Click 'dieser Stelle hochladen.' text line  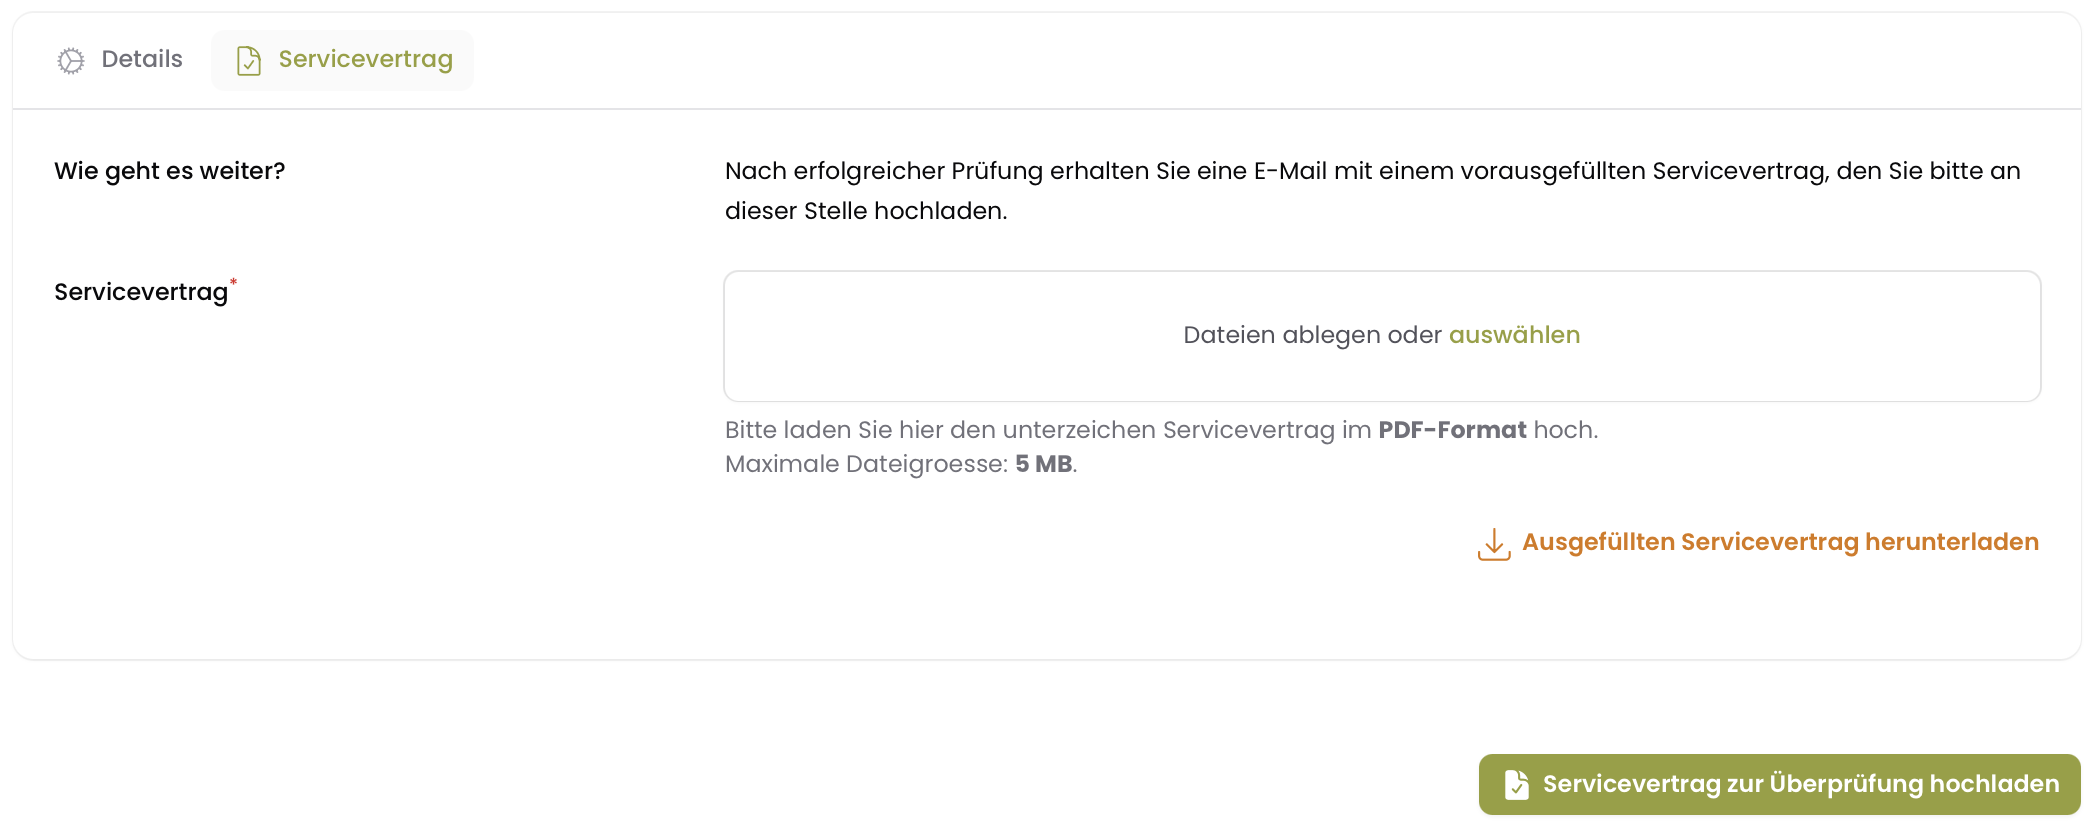click(866, 211)
